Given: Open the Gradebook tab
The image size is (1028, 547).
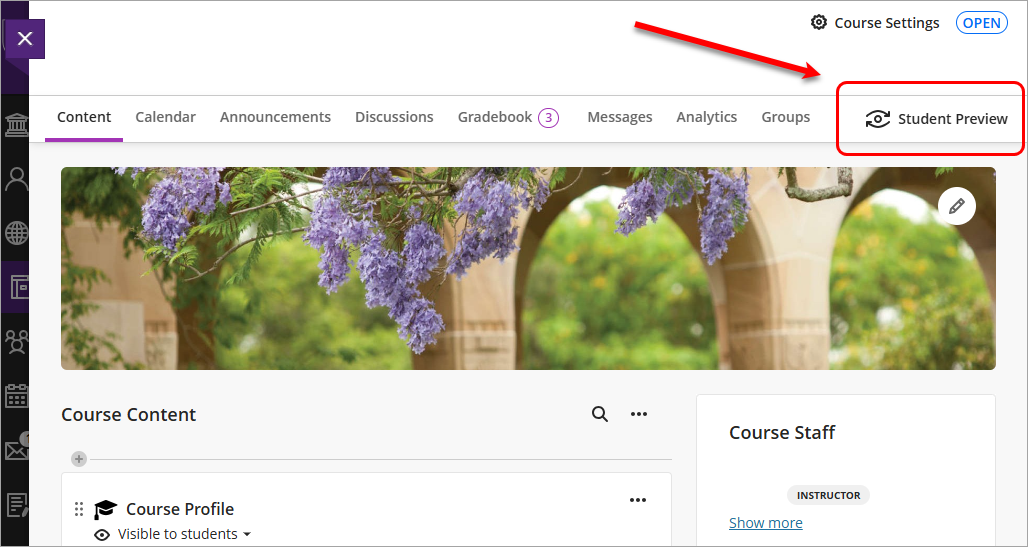Looking at the screenshot, I should (495, 117).
